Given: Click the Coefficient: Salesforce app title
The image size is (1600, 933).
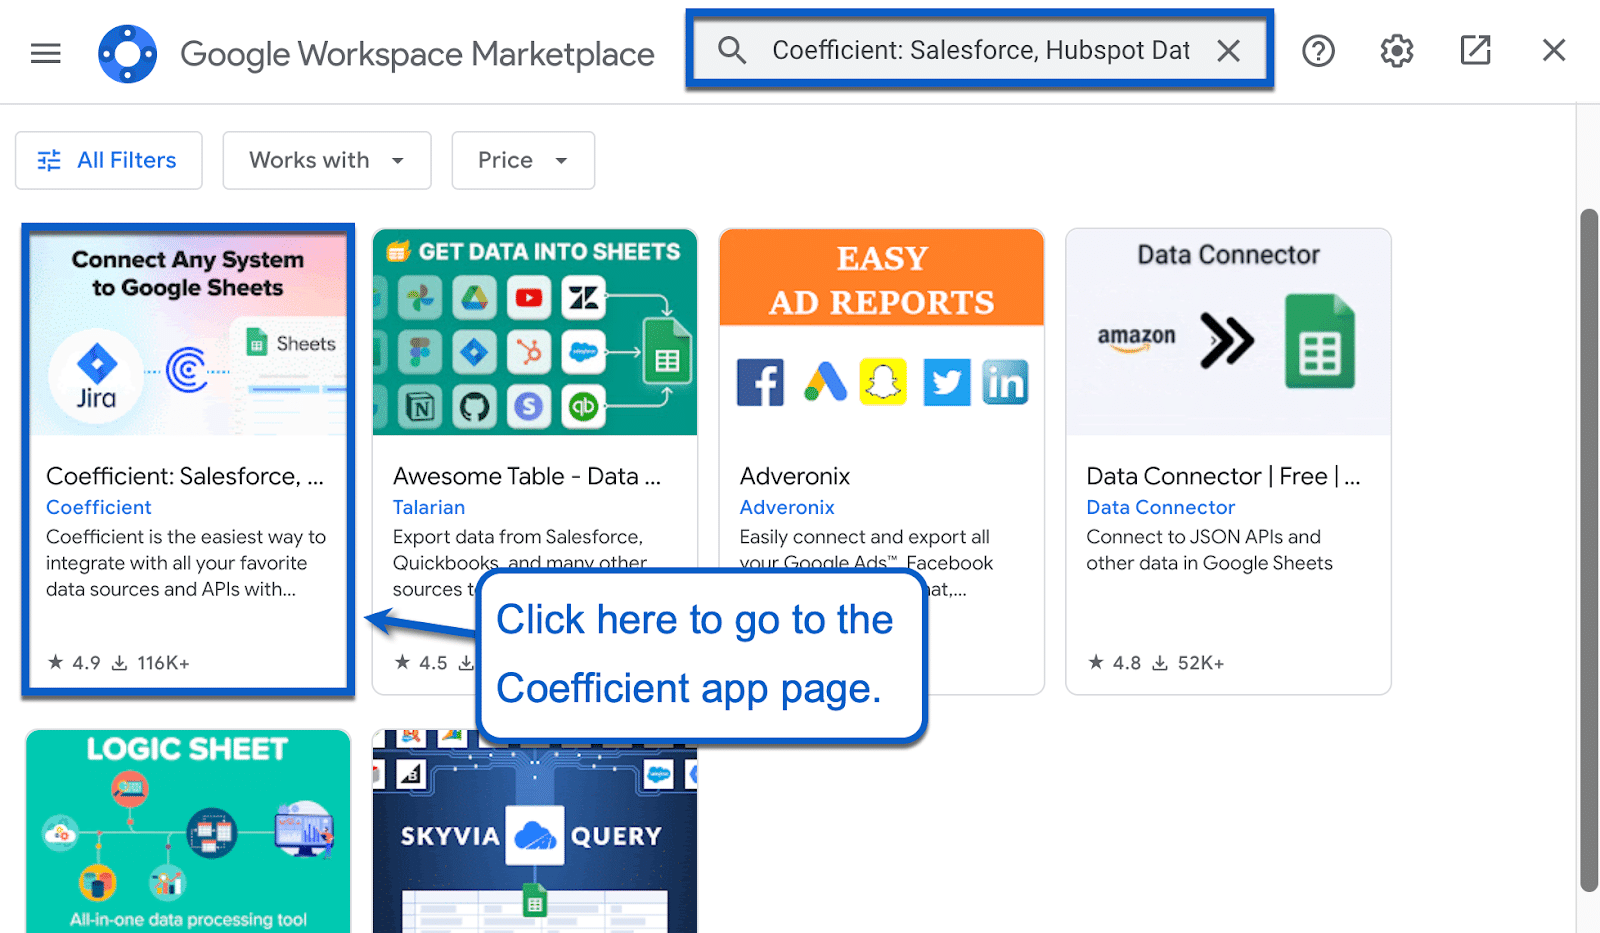Looking at the screenshot, I should pyautogui.click(x=185, y=476).
